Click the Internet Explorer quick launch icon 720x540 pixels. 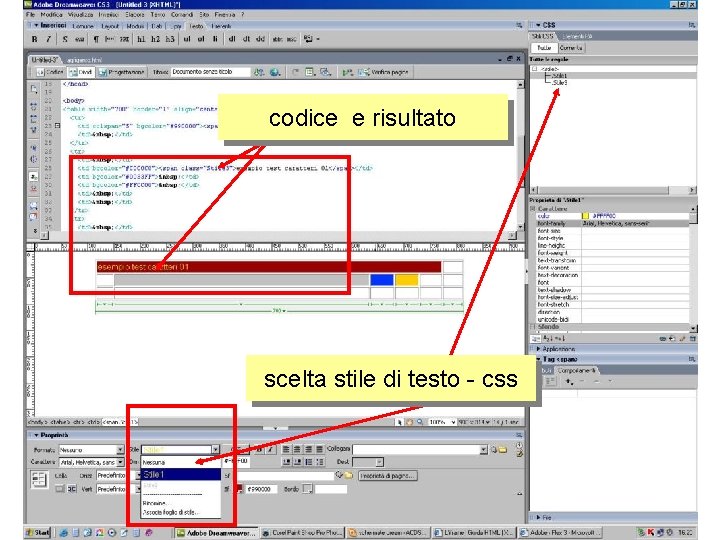click(x=63, y=533)
